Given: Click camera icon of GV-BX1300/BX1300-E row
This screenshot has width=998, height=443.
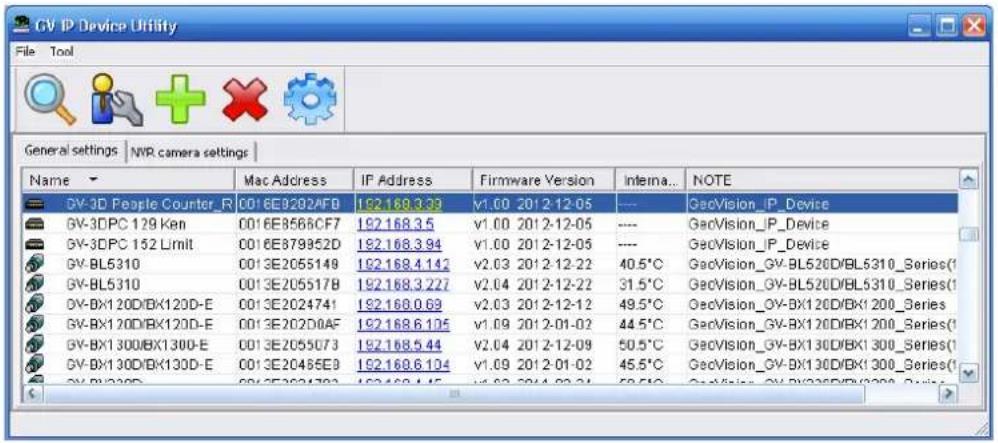Looking at the screenshot, I should (x=34, y=345).
